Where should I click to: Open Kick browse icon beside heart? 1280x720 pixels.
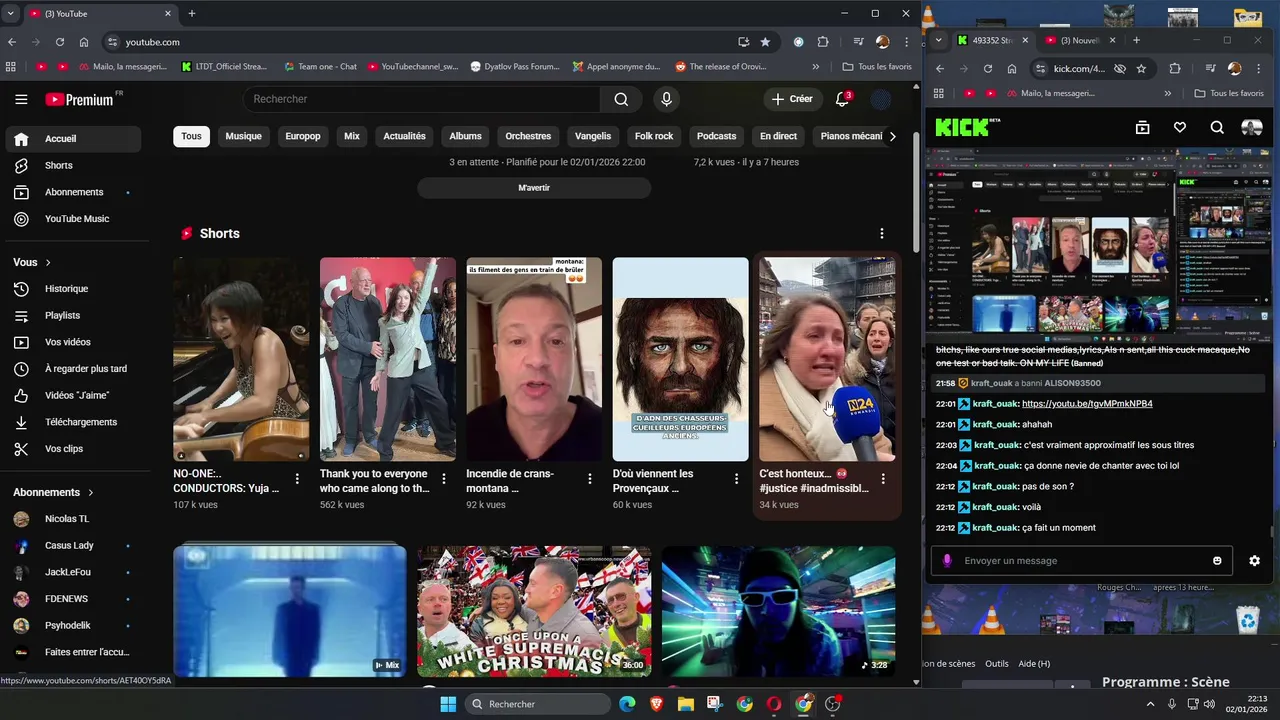pos(1143,127)
